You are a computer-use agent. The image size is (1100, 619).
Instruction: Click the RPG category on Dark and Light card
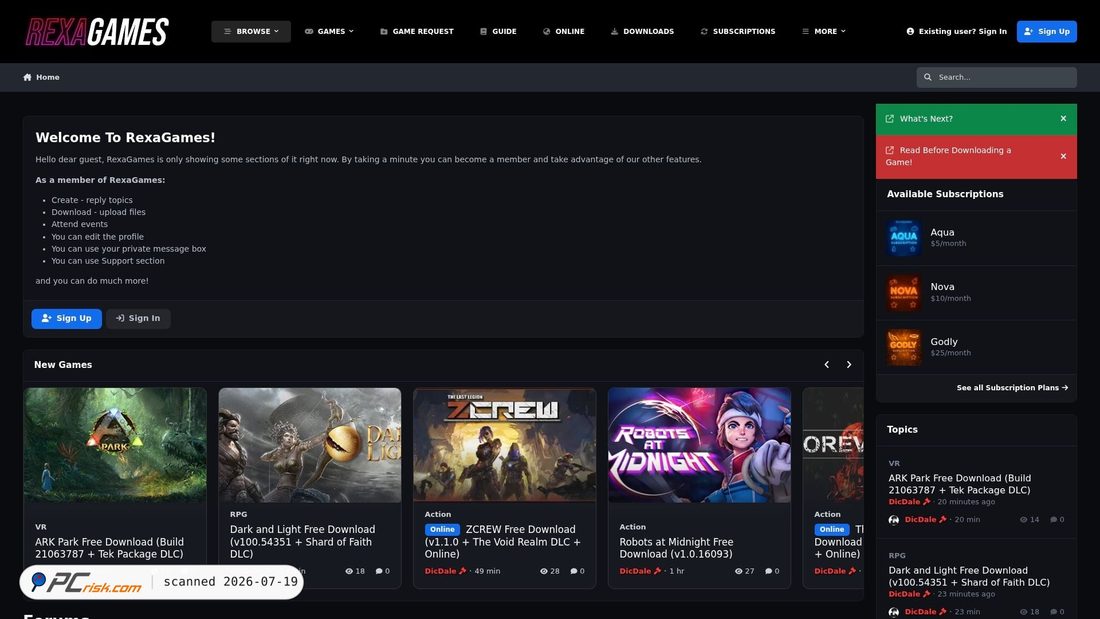pos(239,514)
